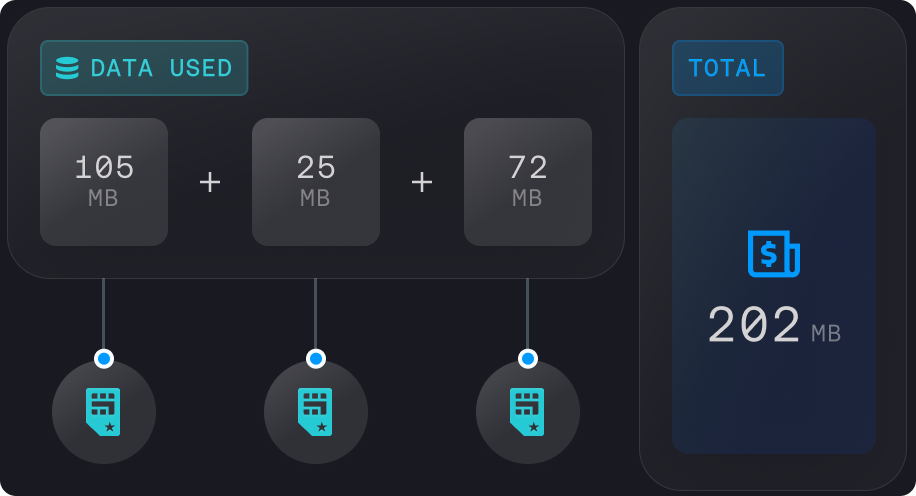The height and width of the screenshot is (496, 916).
Task: Toggle the blue dot below the 72 MB tile
Action: coord(528,358)
